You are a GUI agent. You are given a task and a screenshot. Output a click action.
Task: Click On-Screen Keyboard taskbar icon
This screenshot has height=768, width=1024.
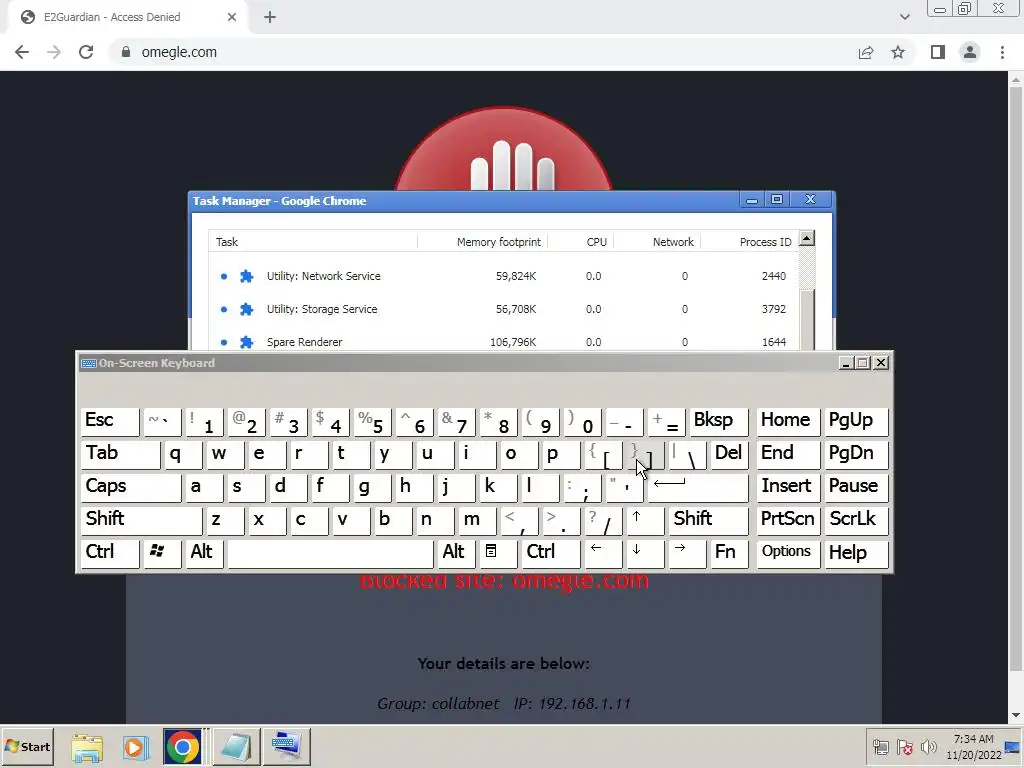point(287,746)
